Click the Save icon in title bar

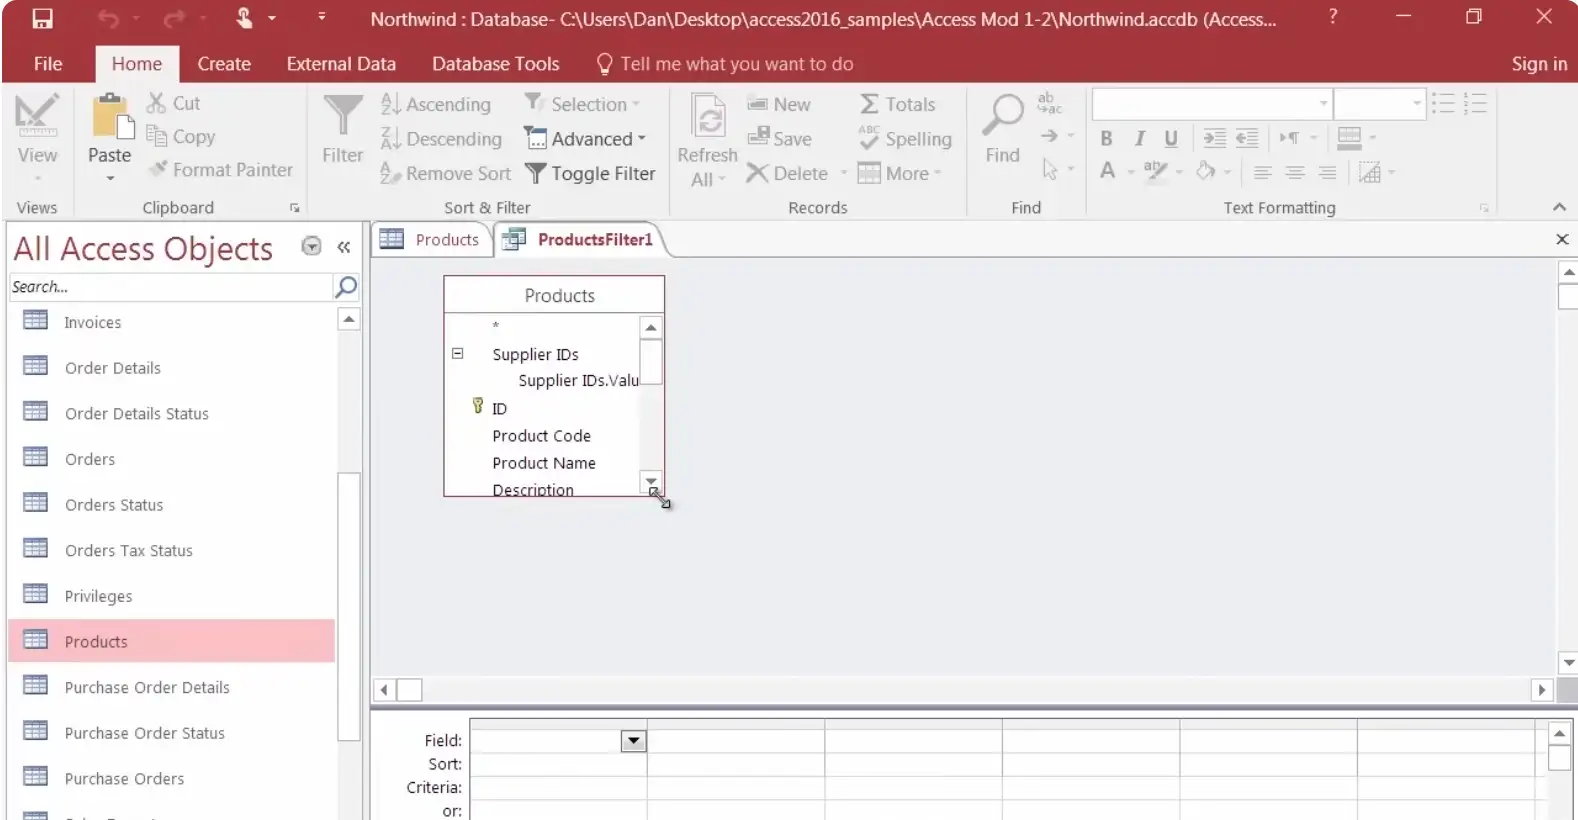pos(42,19)
